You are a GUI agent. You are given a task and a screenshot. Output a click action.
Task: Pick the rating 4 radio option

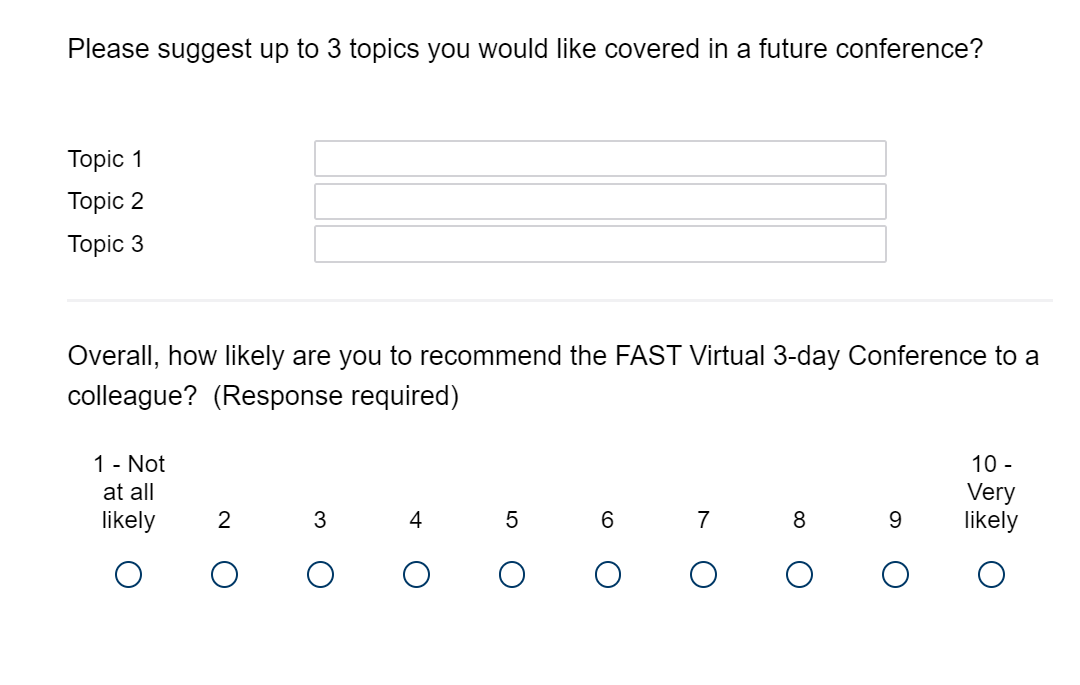pyautogui.click(x=416, y=574)
